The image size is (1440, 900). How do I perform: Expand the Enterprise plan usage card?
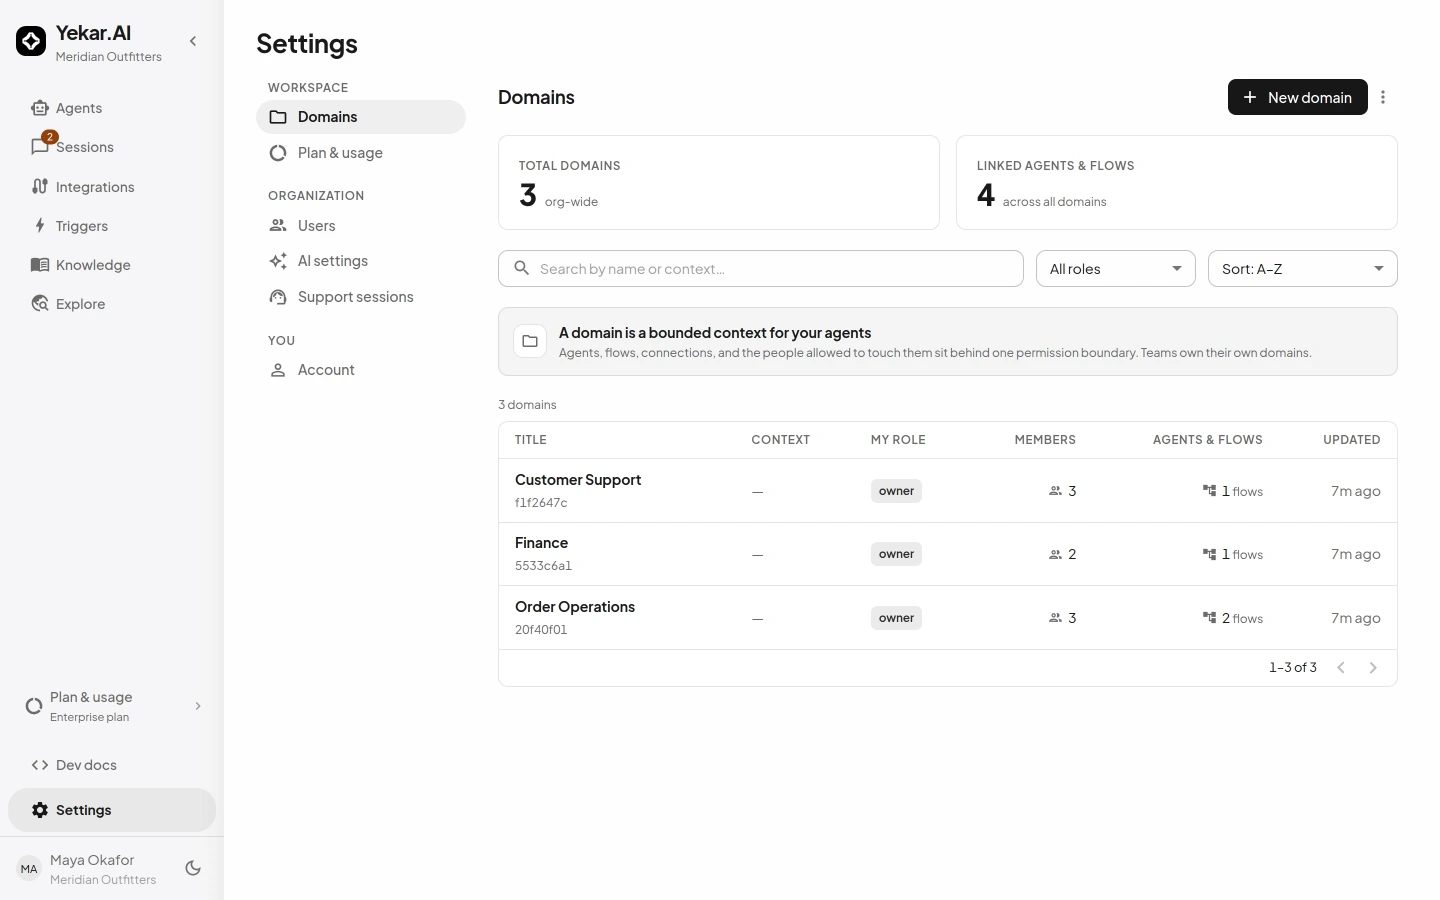point(112,706)
